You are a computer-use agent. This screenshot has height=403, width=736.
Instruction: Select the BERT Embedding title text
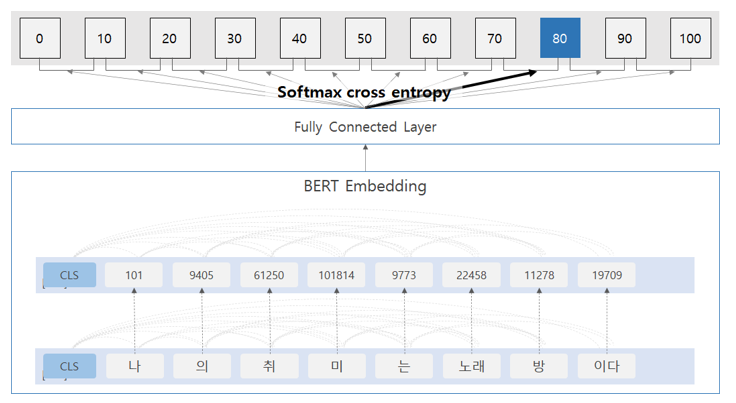(x=365, y=186)
